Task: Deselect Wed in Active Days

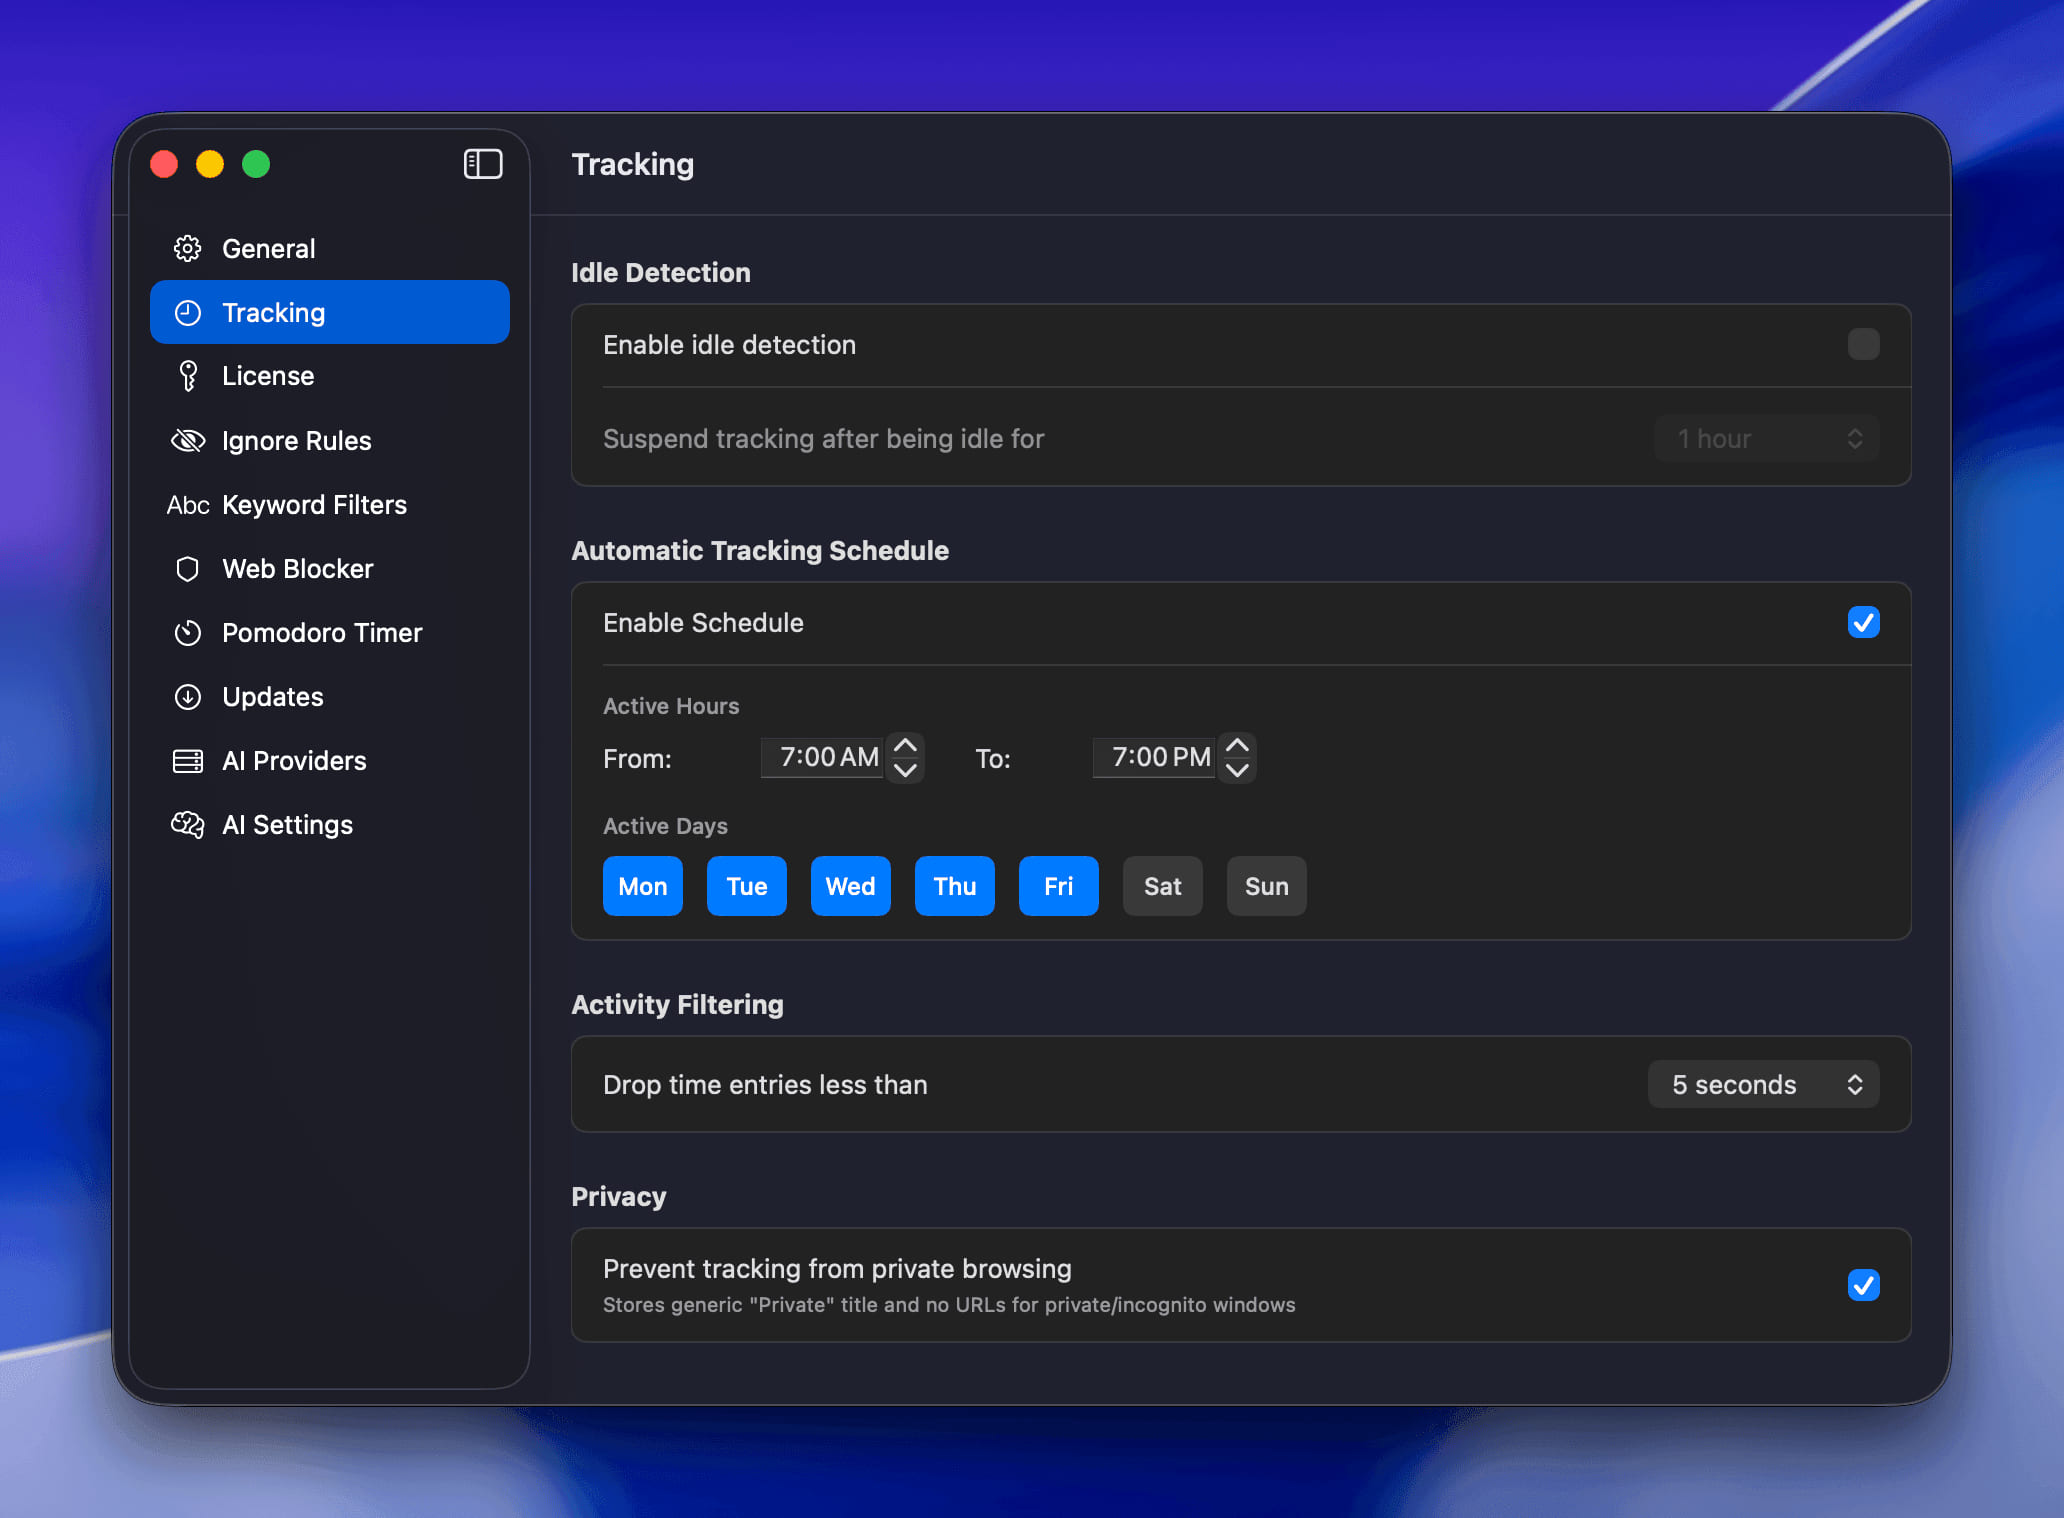Action: point(850,887)
